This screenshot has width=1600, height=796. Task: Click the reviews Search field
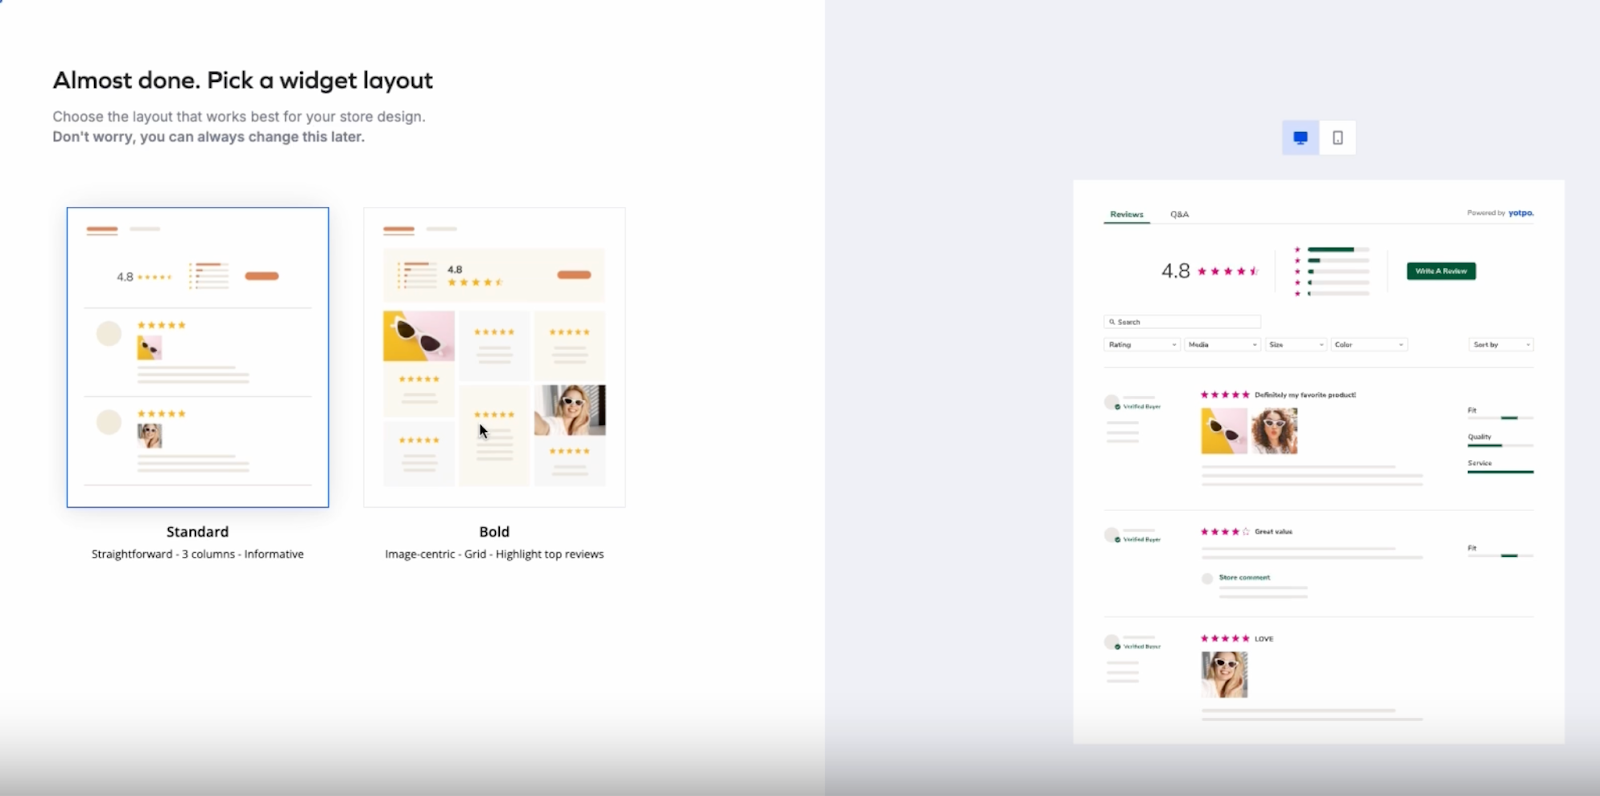1182,322
